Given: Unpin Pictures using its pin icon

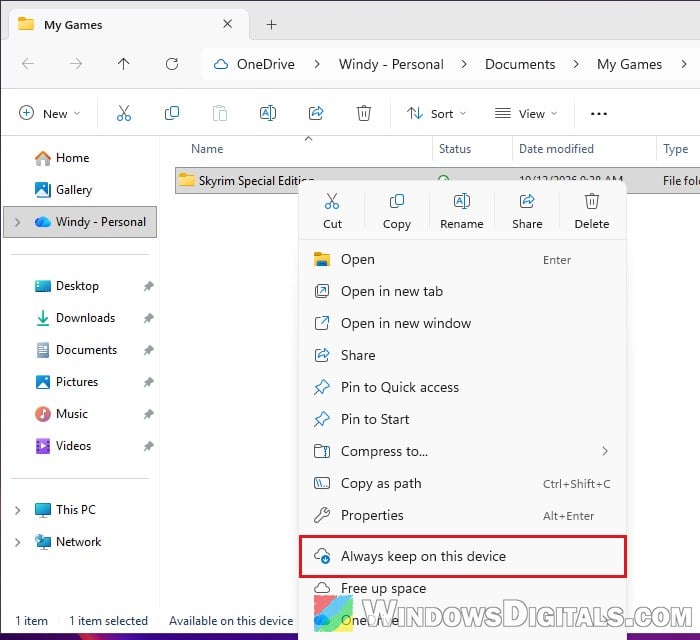Looking at the screenshot, I should [x=148, y=382].
